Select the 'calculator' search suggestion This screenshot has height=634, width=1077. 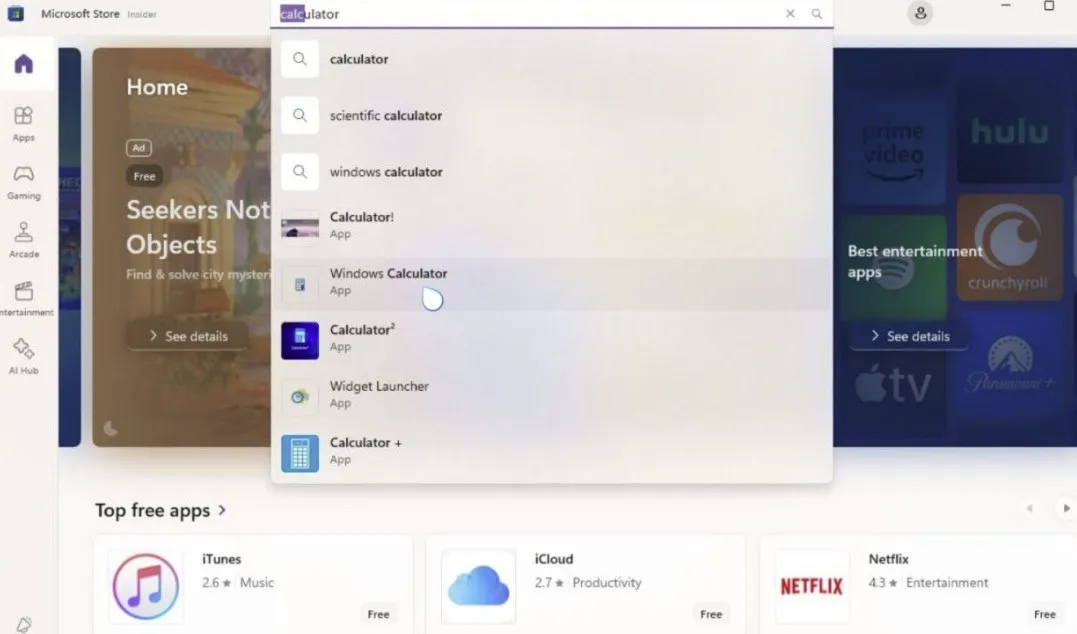point(552,59)
